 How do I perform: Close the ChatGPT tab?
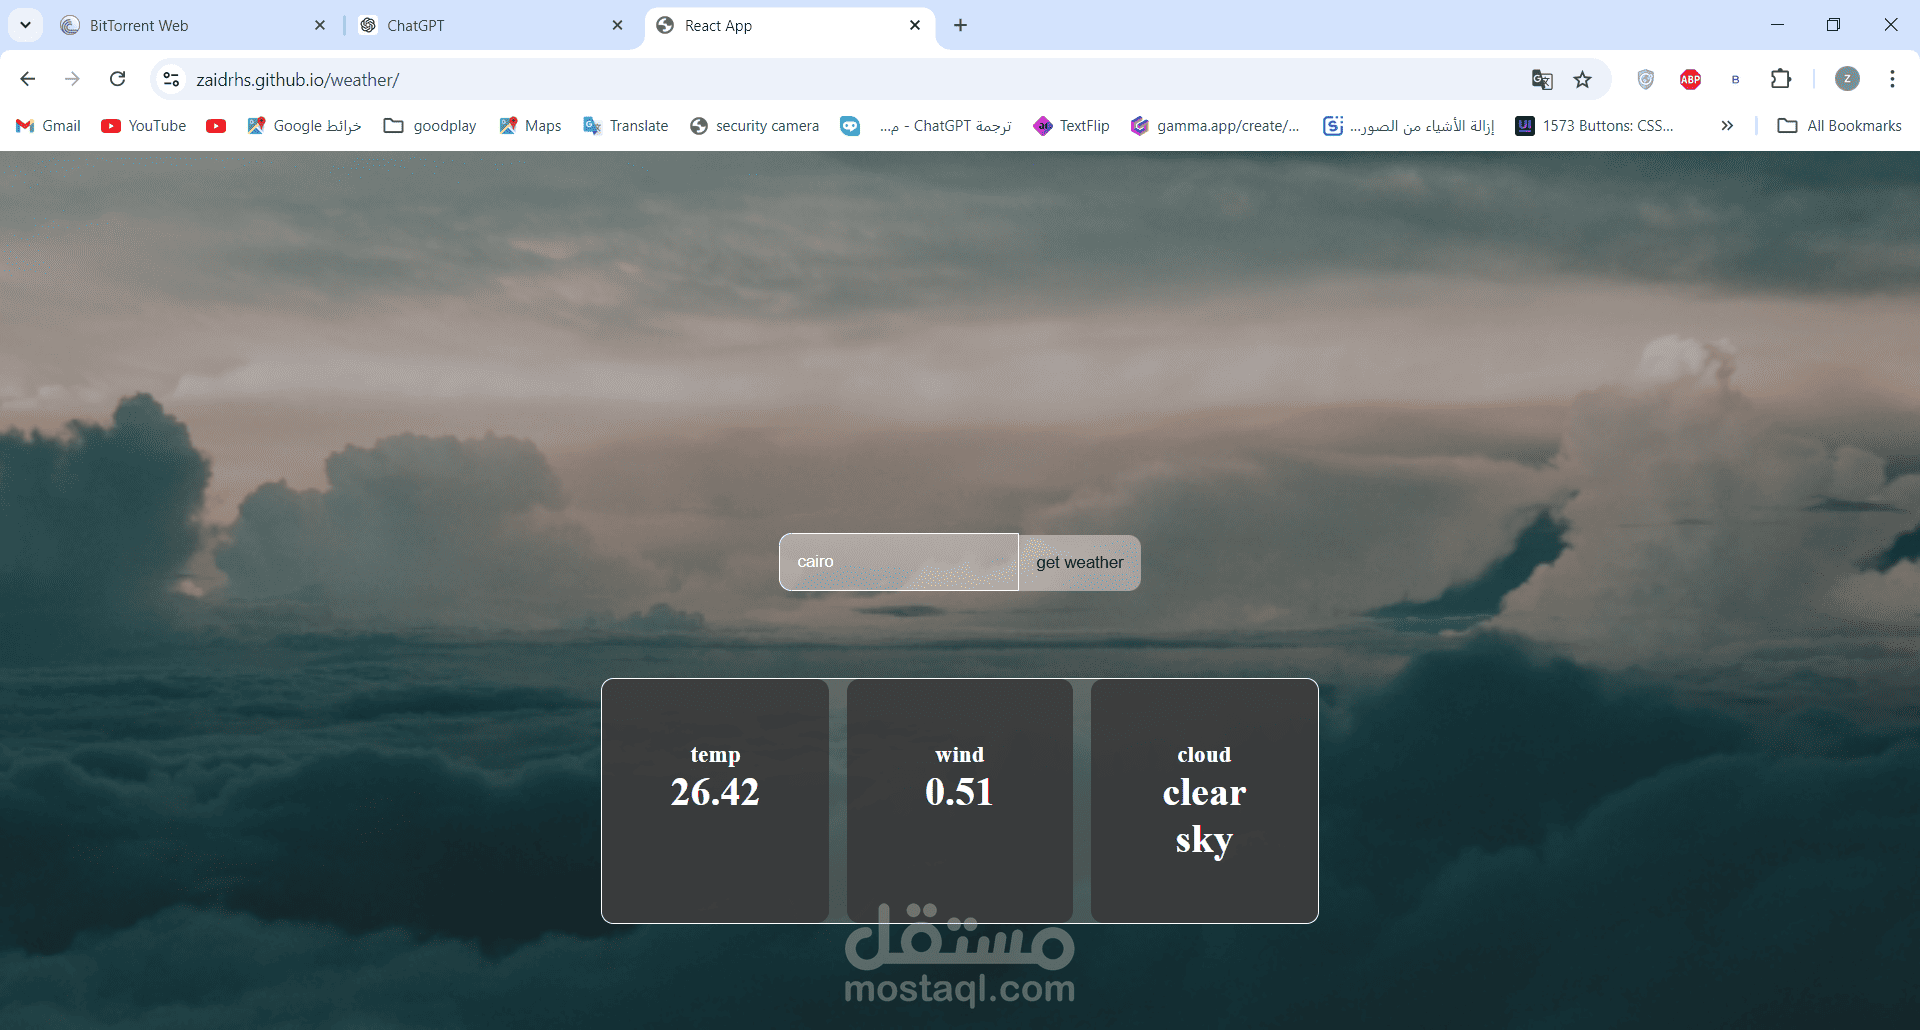(617, 25)
